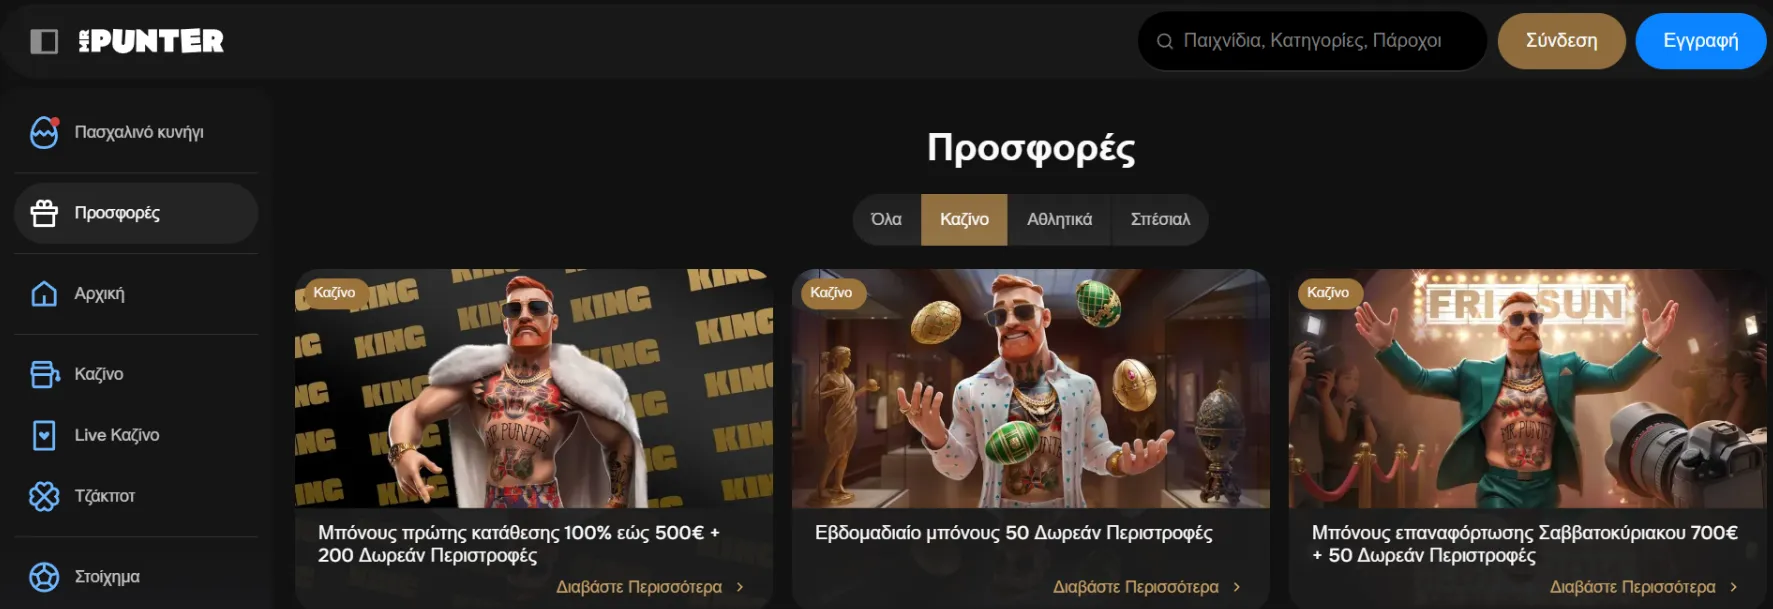Focus the Παιχνίδια, Κατηγορίες, Πάροχοι search field
Image resolution: width=1773 pixels, height=609 pixels.
pos(1312,41)
